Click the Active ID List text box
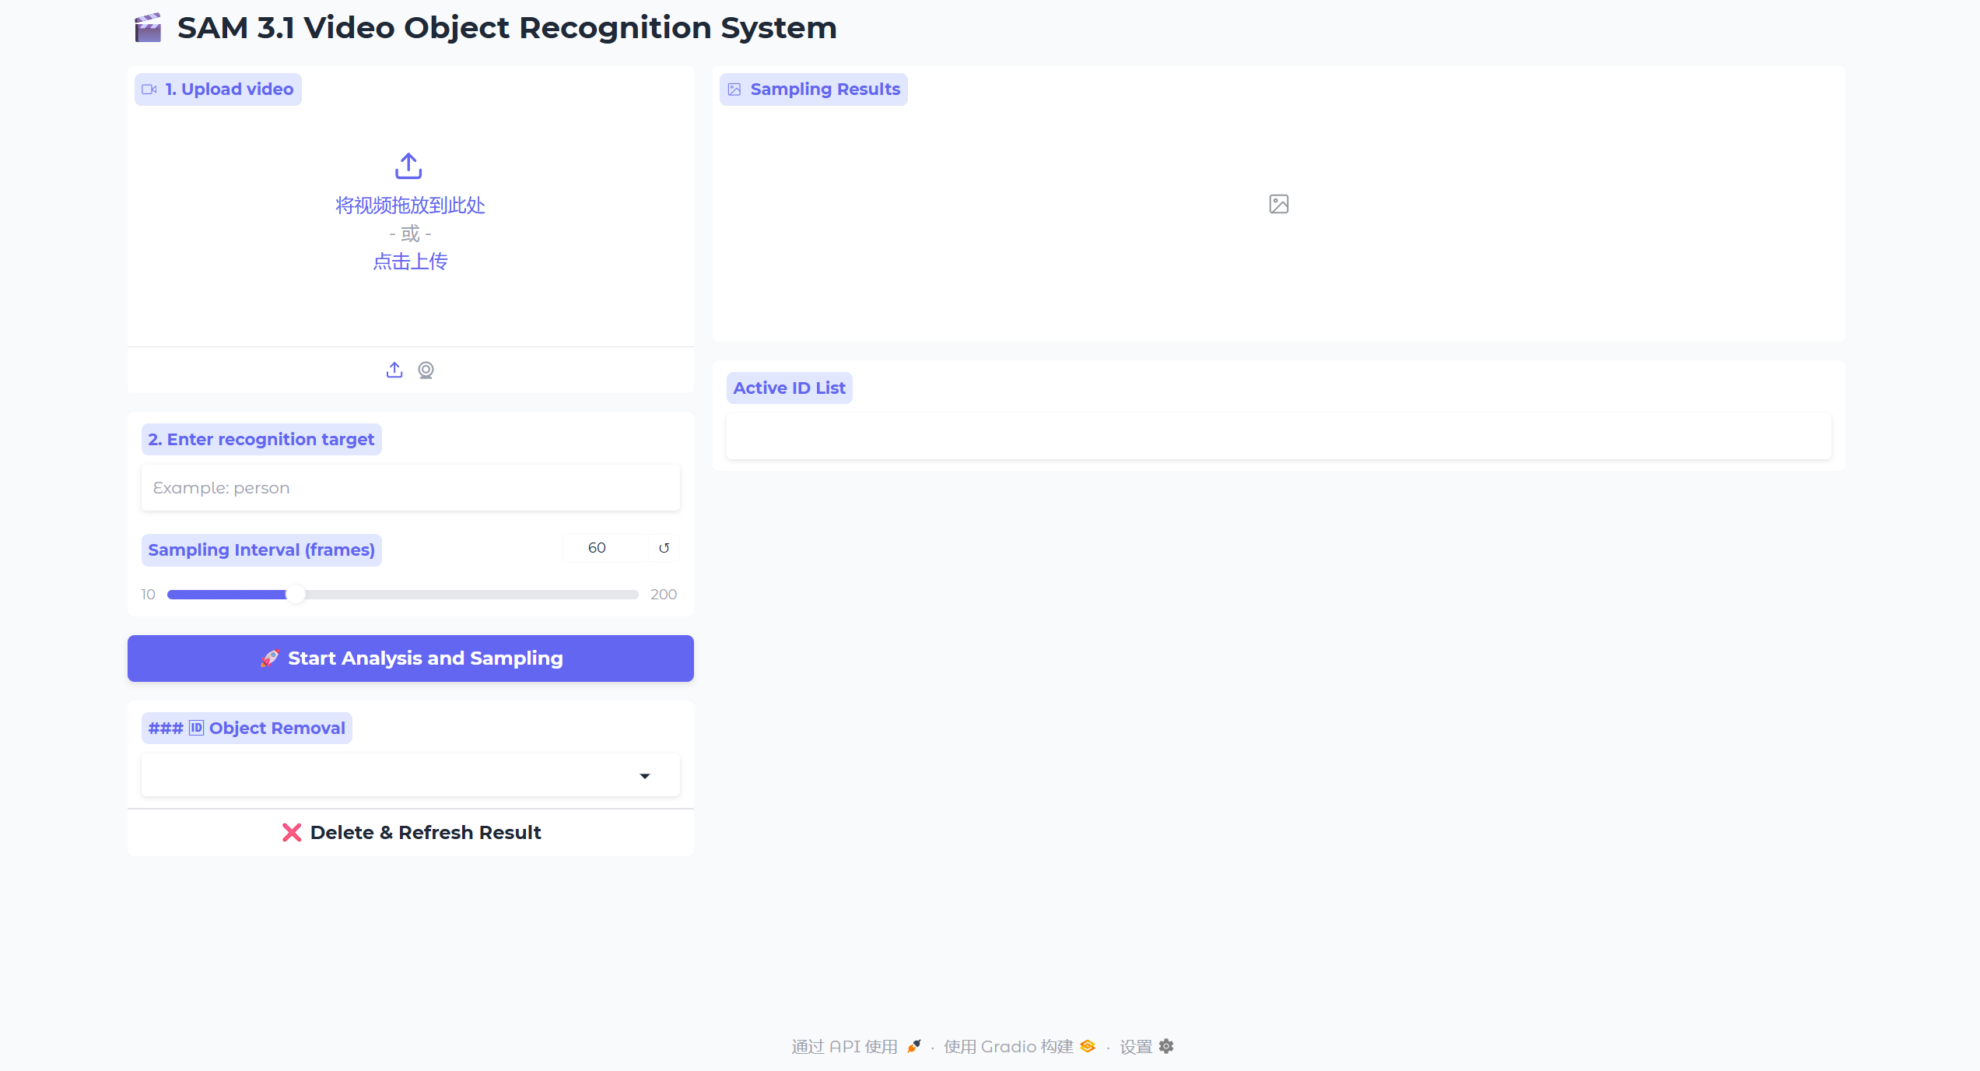This screenshot has height=1071, width=1980. (1278, 437)
